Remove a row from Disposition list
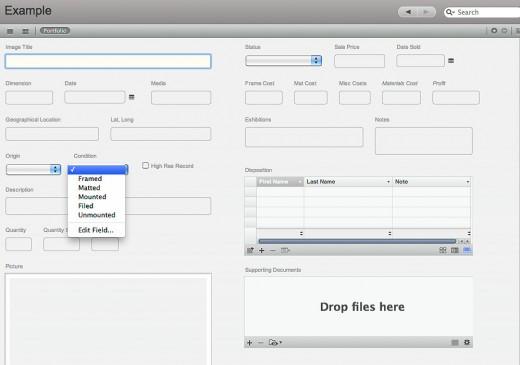Viewport: 520px width, 365px height. pos(273,250)
